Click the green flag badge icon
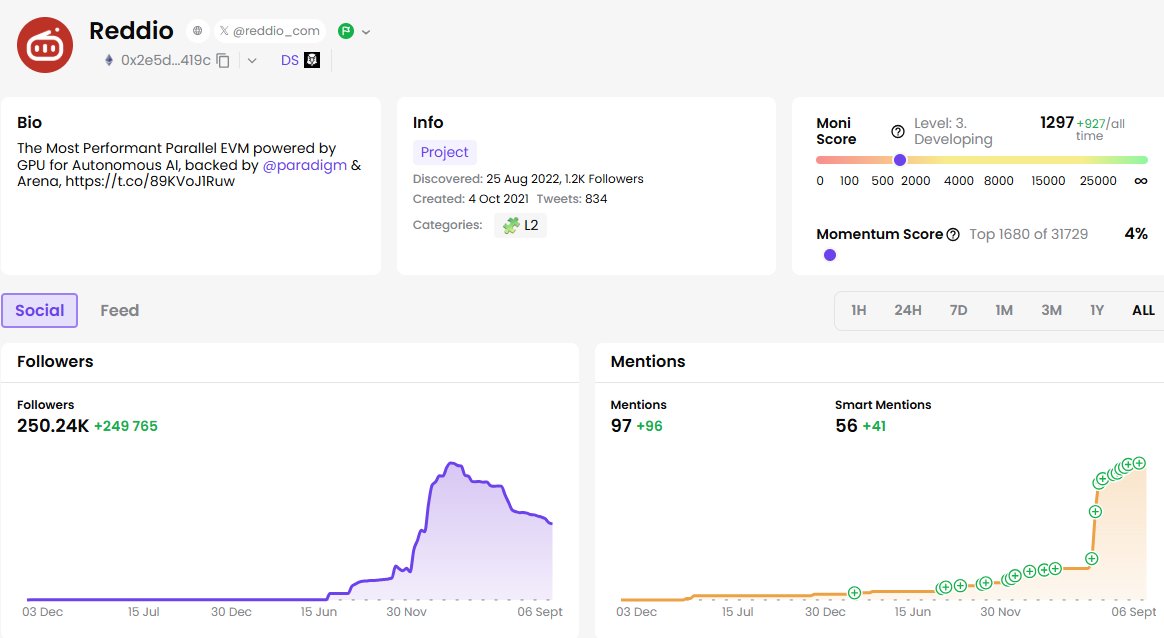Image resolution: width=1164 pixels, height=638 pixels. 346,30
